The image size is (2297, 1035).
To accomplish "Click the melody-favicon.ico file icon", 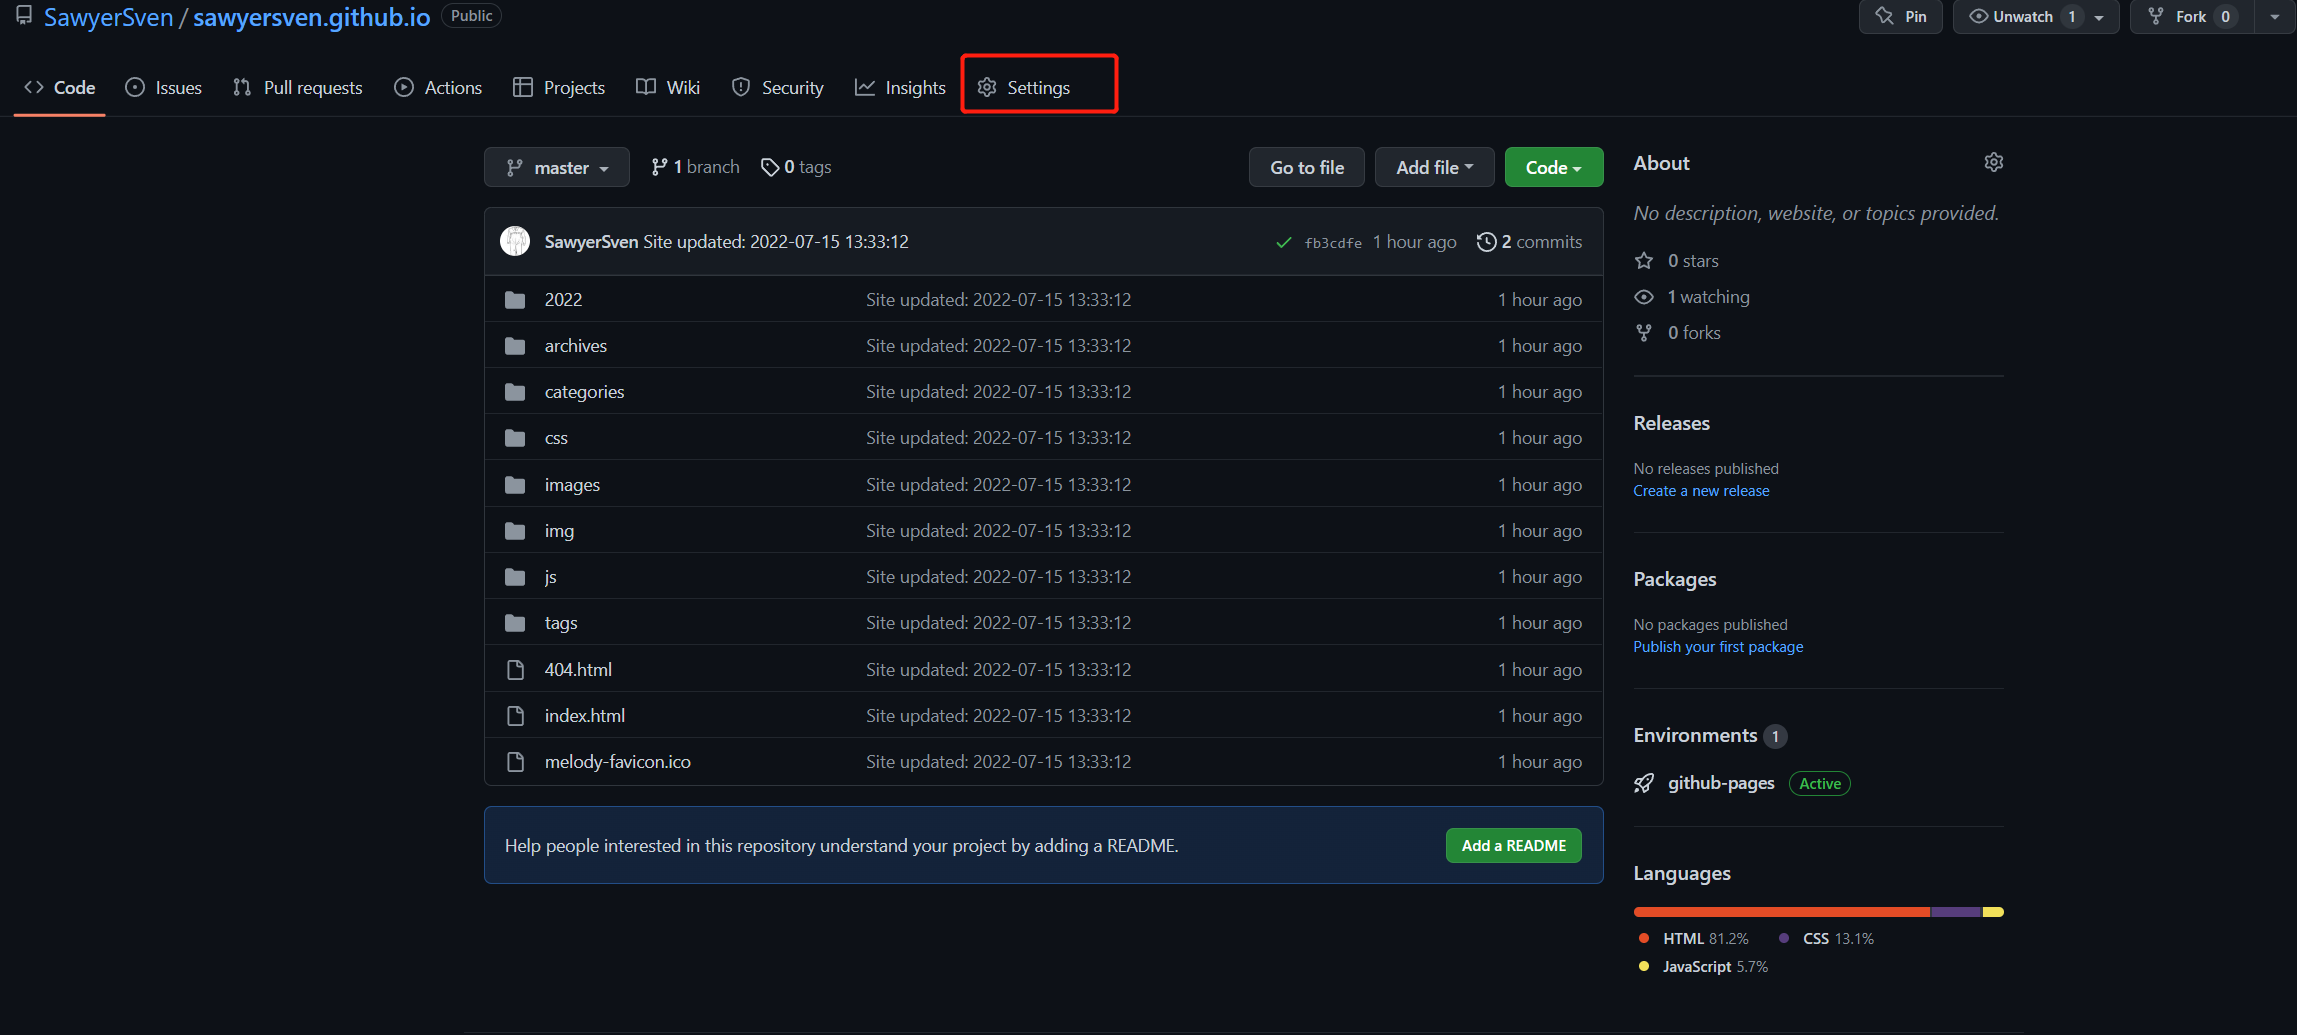I will coord(515,761).
